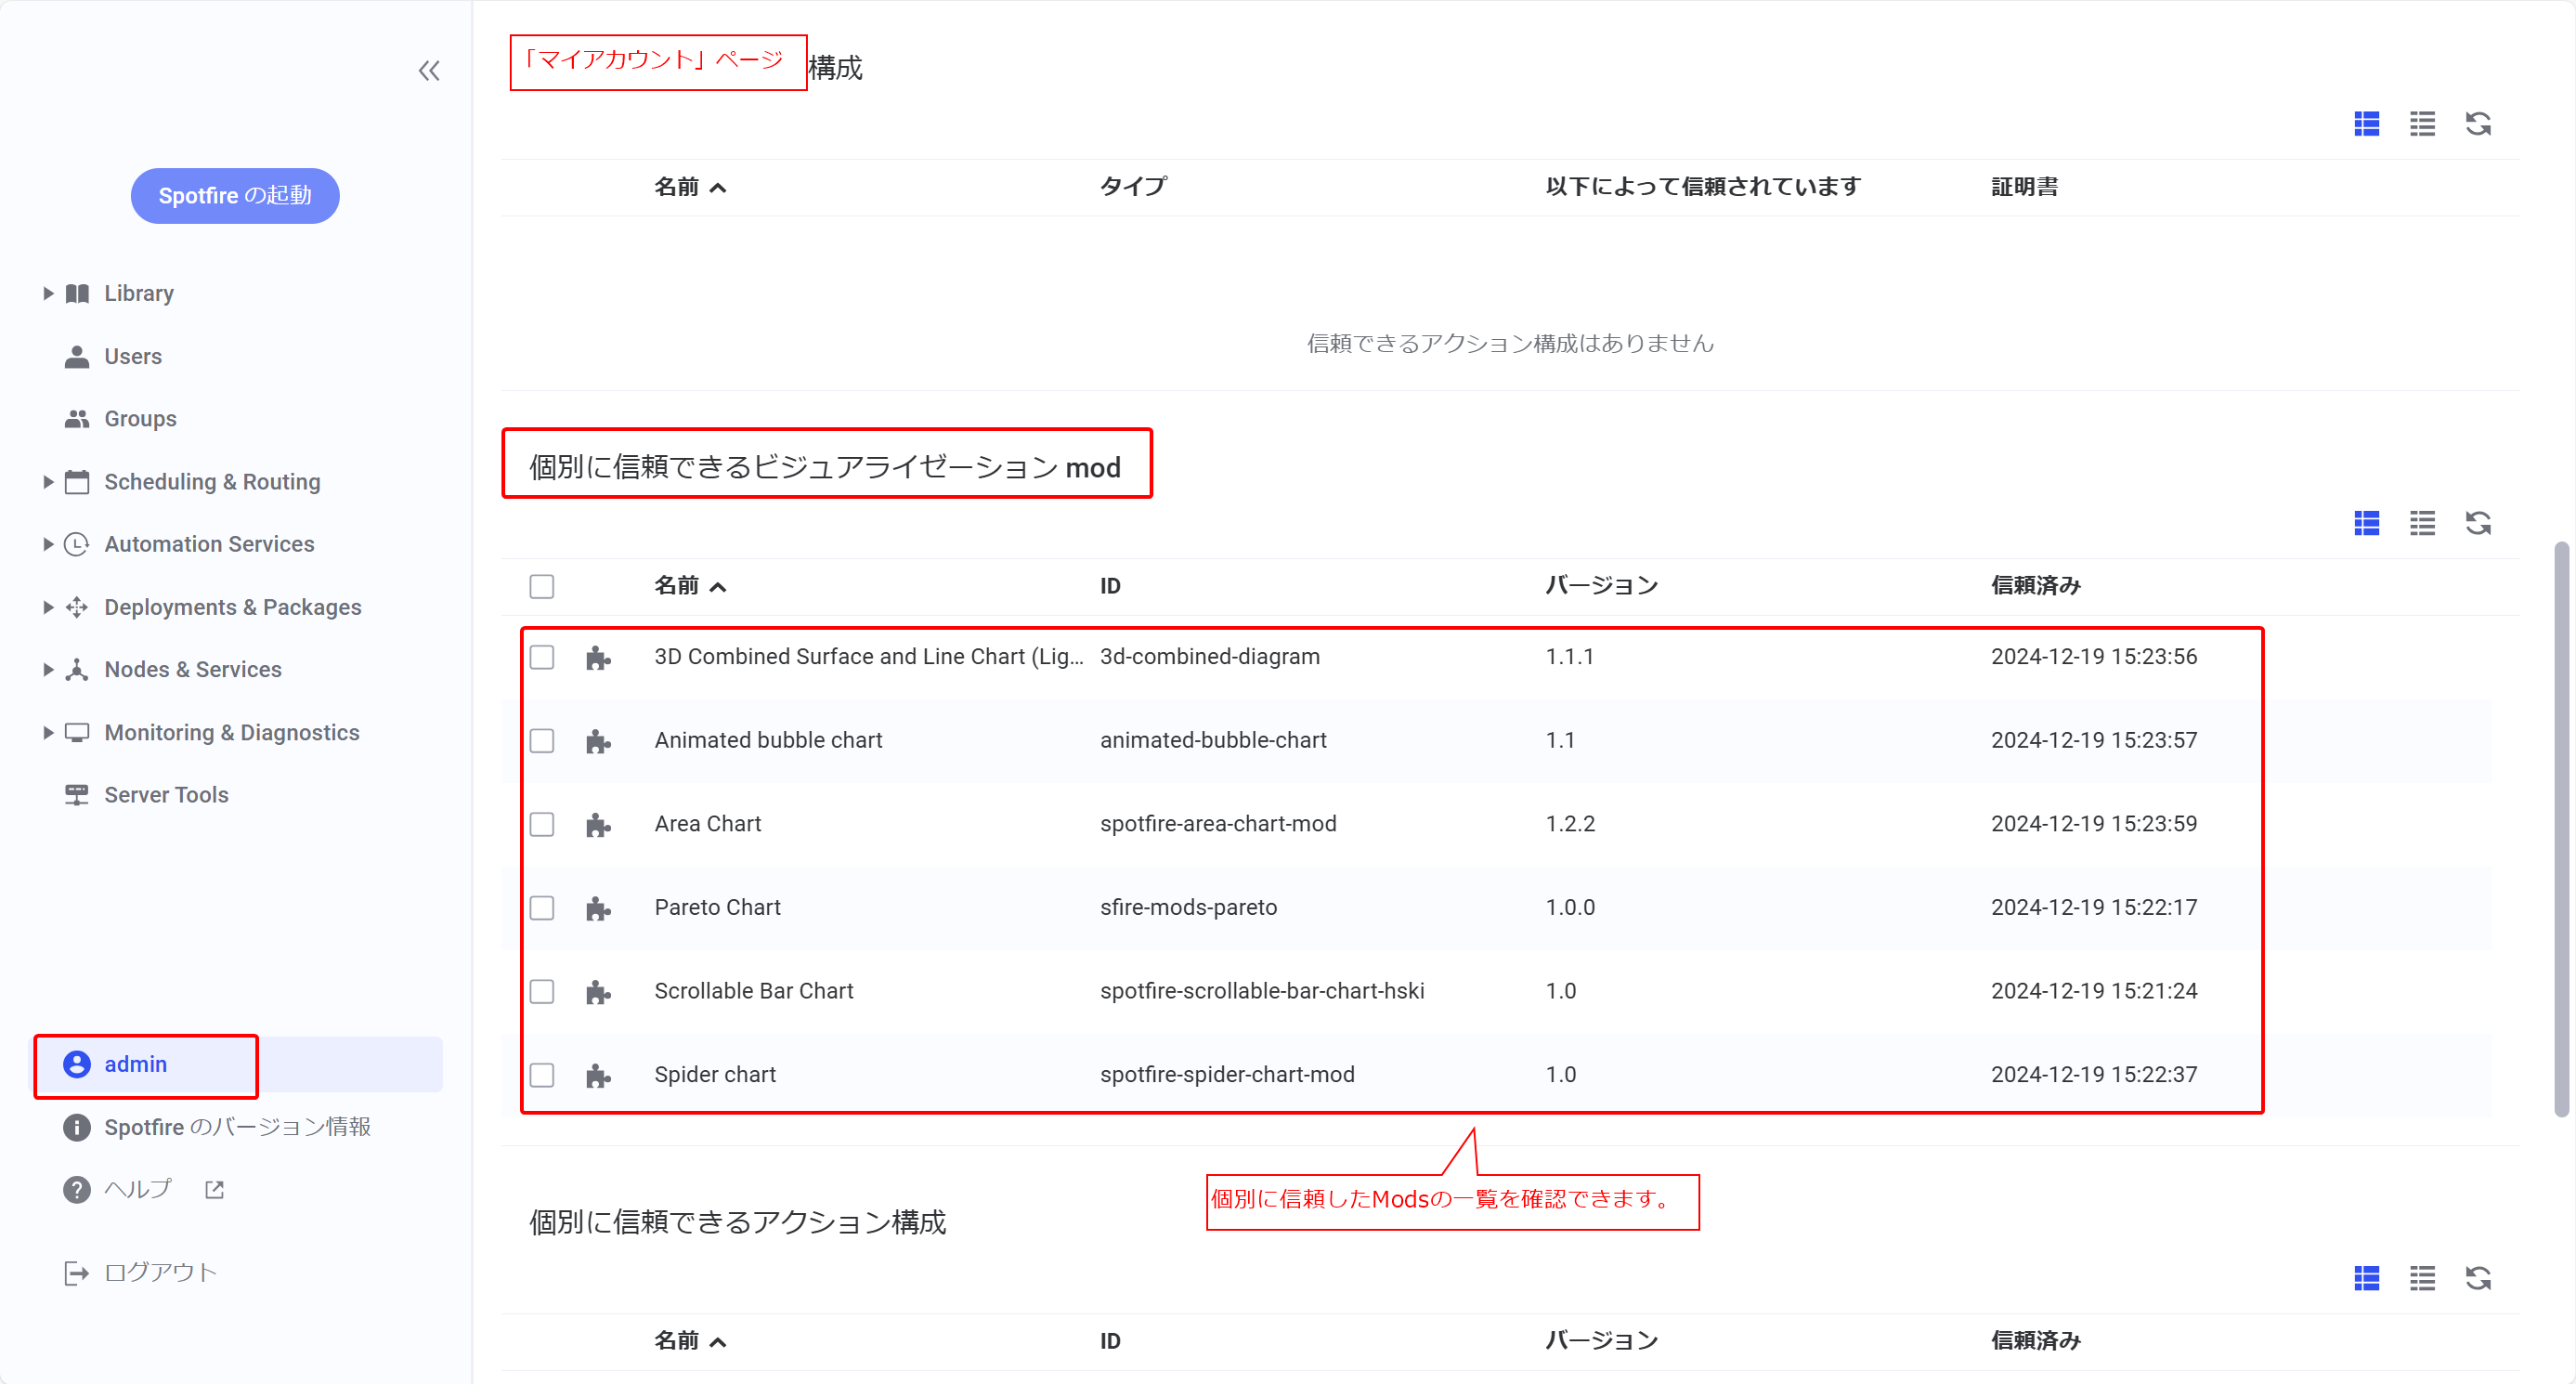This screenshot has width=2576, height=1384.
Task: Click the puzzle icon for Pareto Chart
Action: 598,908
